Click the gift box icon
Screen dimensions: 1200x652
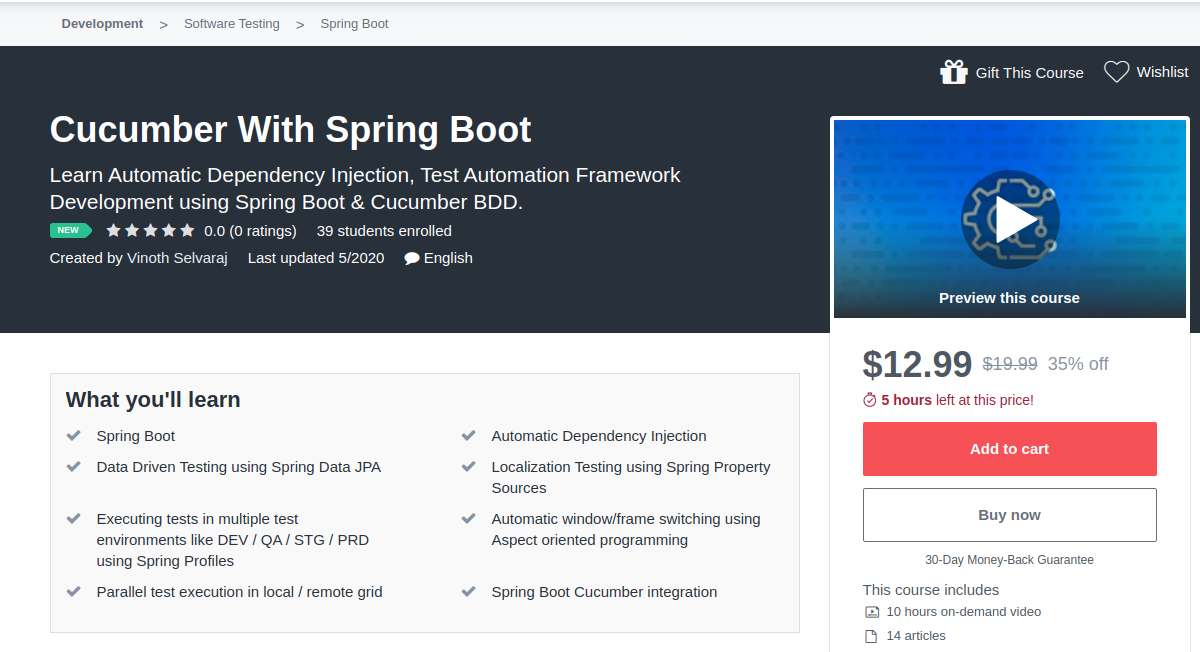[953, 72]
